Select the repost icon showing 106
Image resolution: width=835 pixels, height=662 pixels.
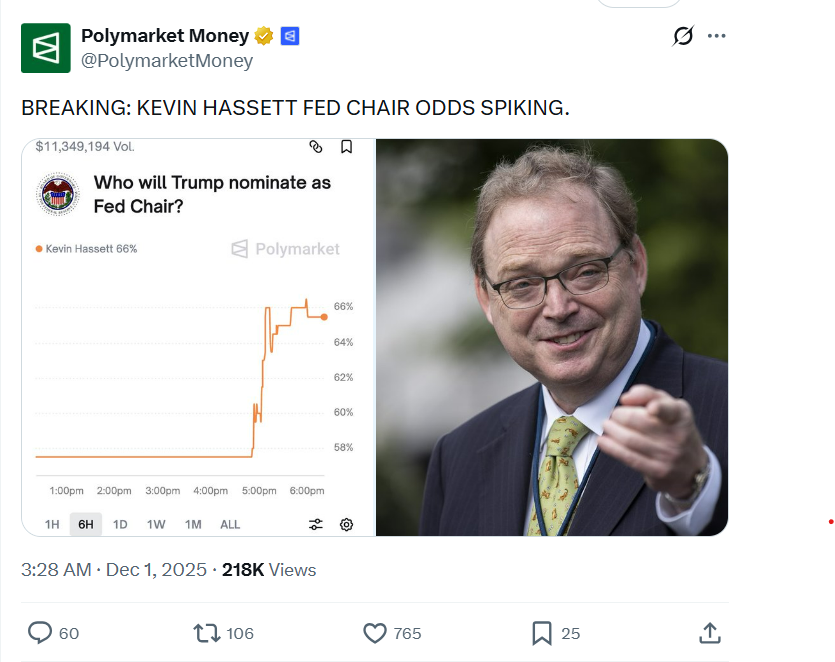pos(206,633)
